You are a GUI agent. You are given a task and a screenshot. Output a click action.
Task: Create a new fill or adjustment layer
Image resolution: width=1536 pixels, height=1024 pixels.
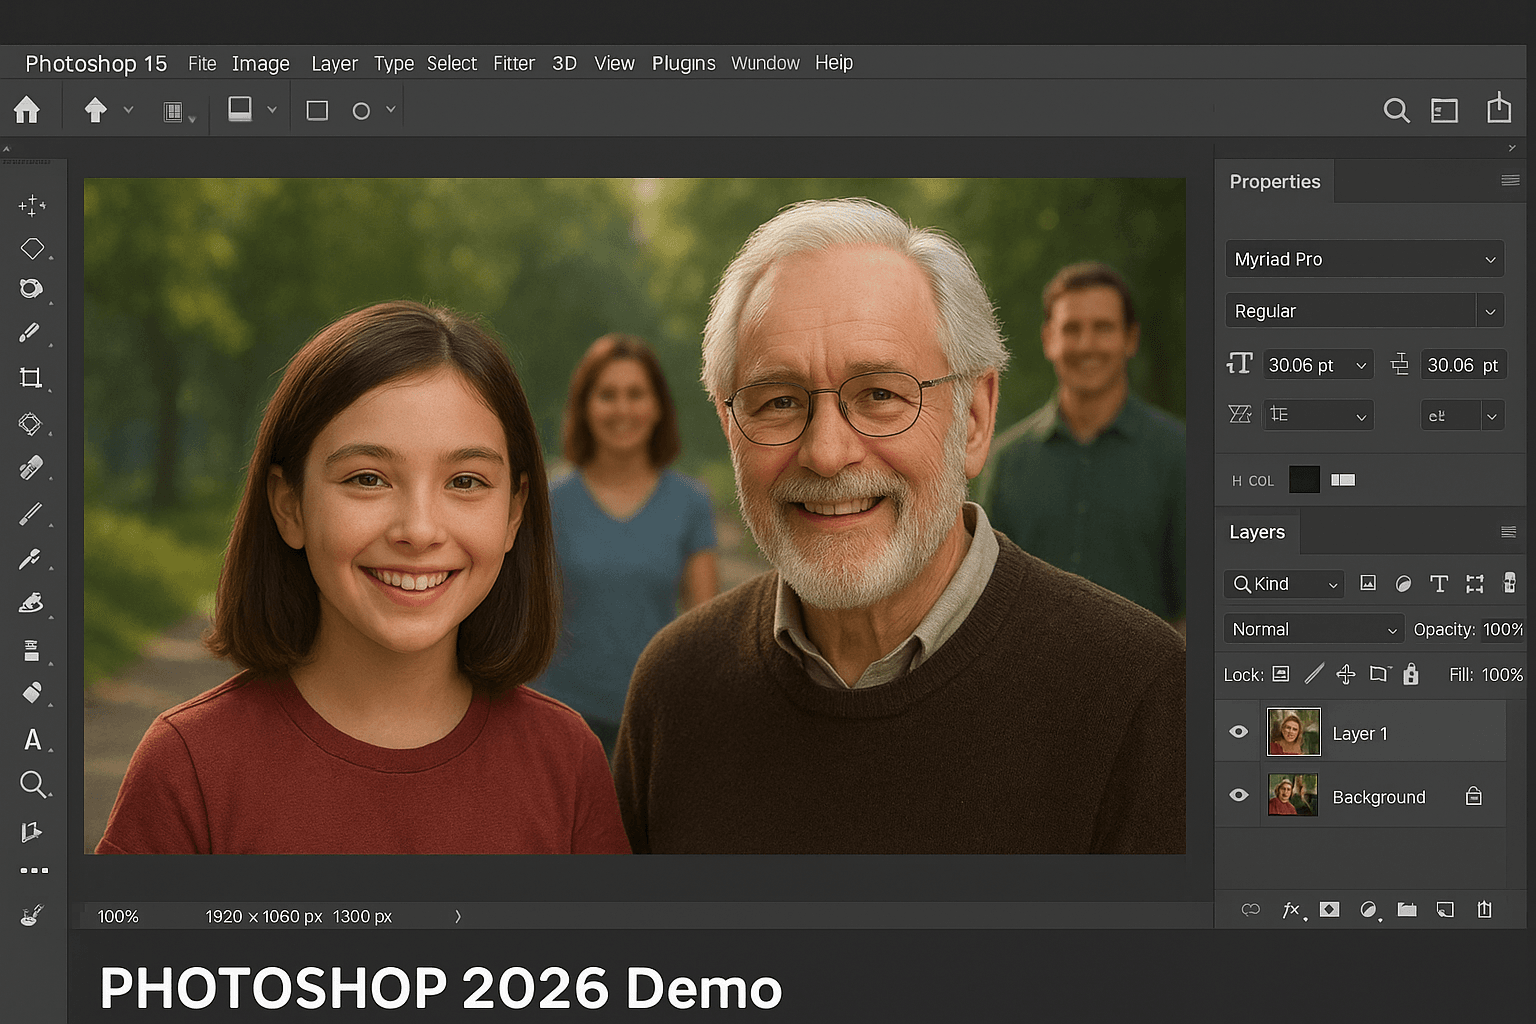click(1370, 910)
